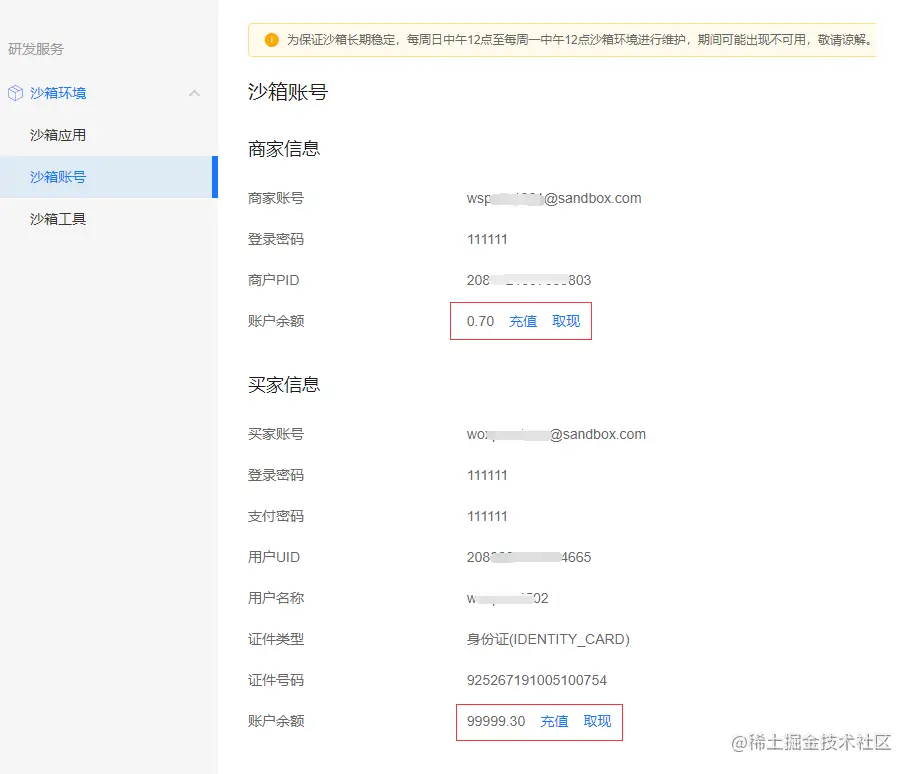Viewport: 913px width, 774px height.
Task: Open the 沙箱应用 menu item
Action: point(58,135)
